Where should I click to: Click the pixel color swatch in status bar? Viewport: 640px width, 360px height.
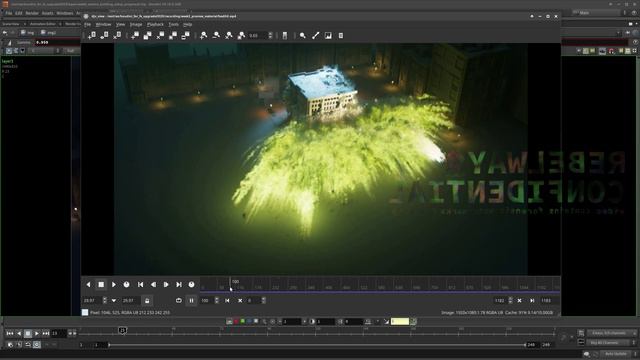[85, 312]
